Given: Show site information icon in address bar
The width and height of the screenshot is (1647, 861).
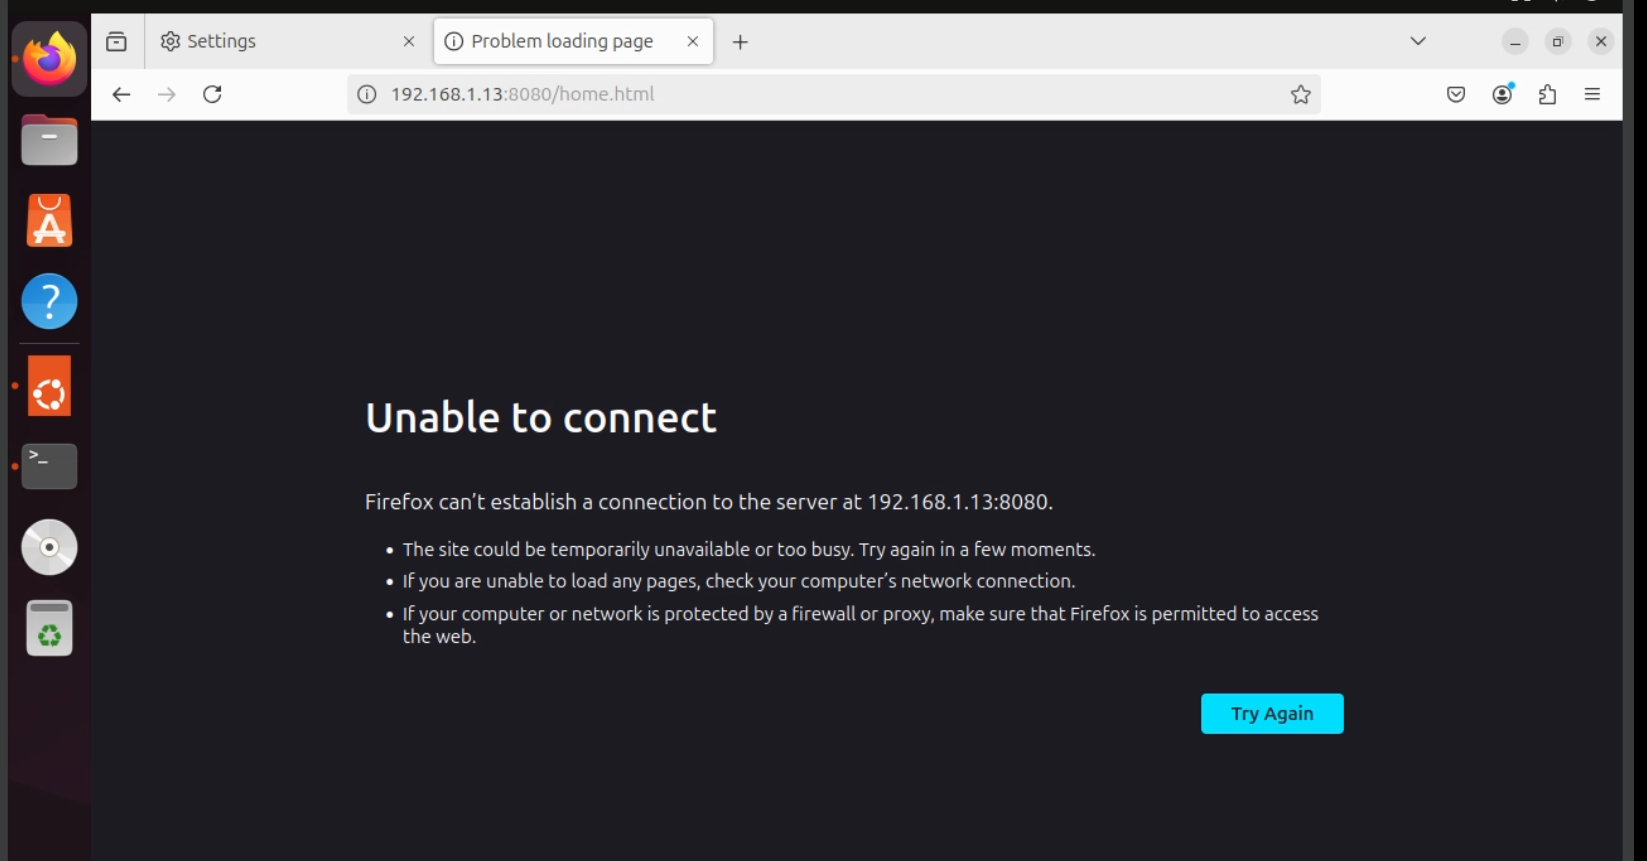Looking at the screenshot, I should click(x=367, y=94).
